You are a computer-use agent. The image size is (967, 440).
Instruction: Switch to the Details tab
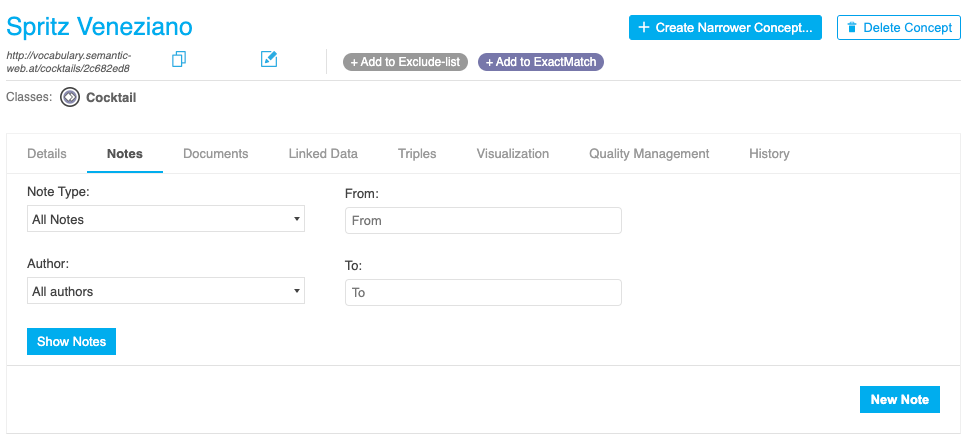[x=47, y=154]
